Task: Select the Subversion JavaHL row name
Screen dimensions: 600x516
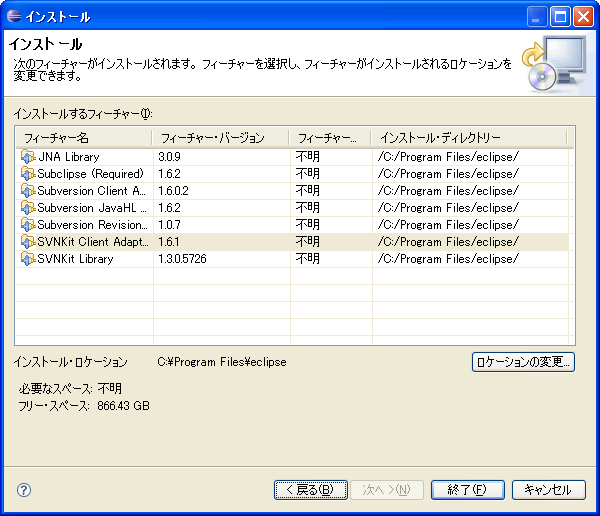Action: 92,208
